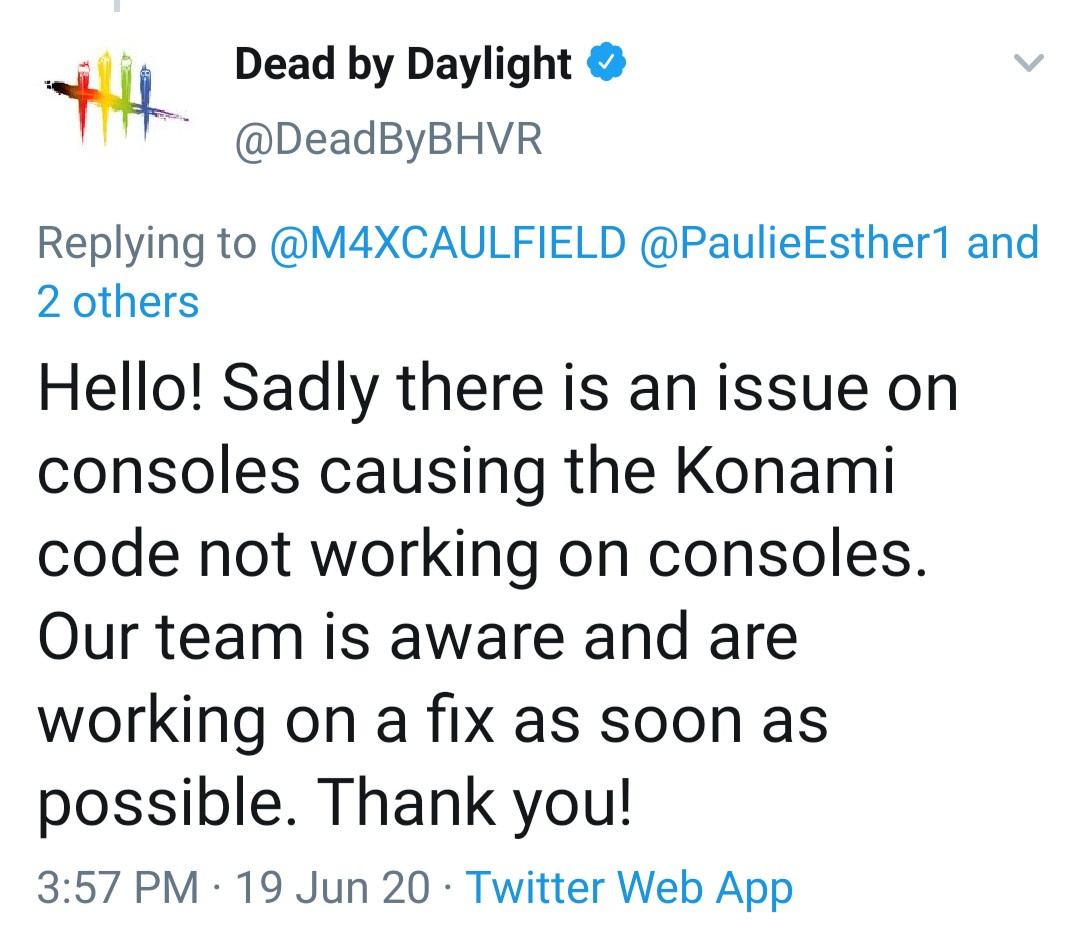This screenshot has width=1080, height=948.
Task: Click the word "Sadly" in the tweet
Action: click(x=300, y=389)
